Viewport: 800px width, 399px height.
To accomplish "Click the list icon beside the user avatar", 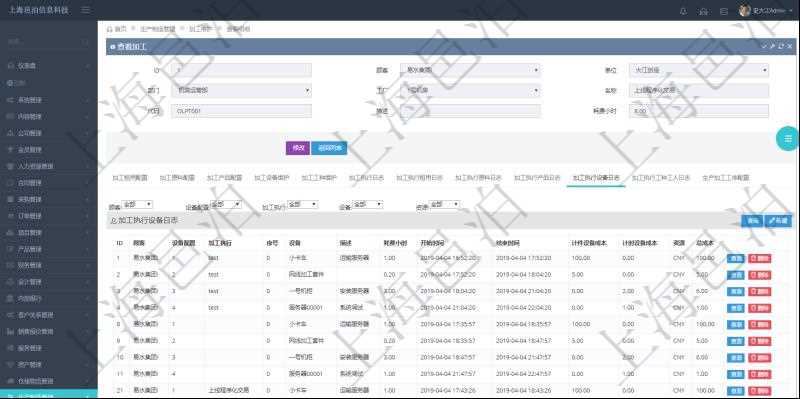I will coord(723,11).
